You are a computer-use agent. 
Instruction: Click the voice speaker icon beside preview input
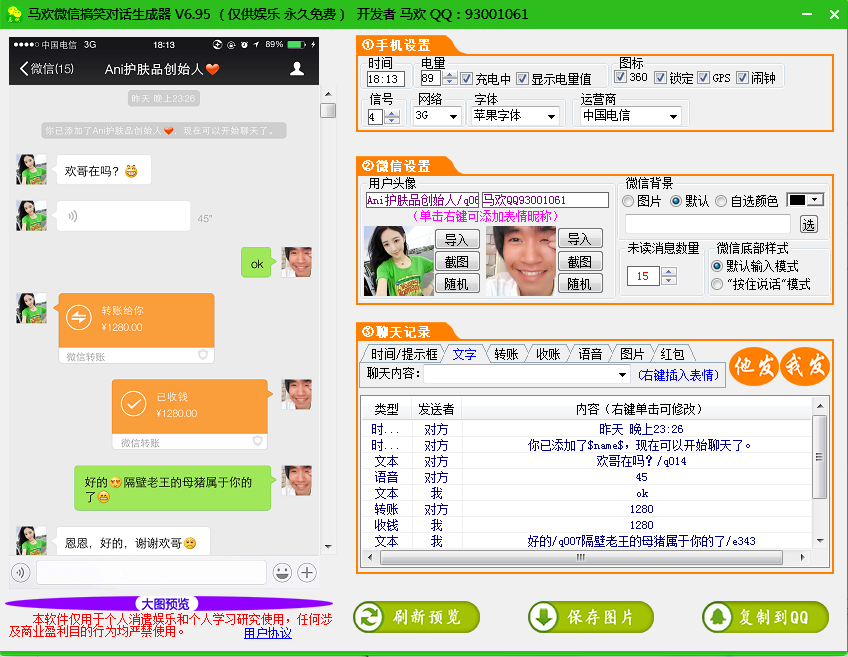[20, 571]
